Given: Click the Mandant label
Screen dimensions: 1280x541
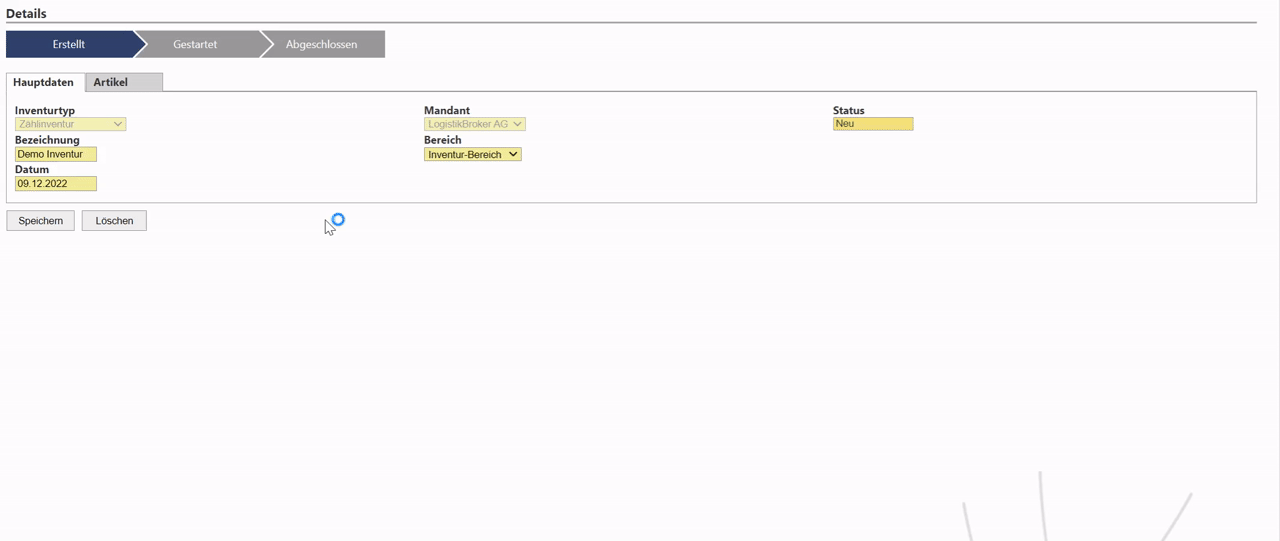Looking at the screenshot, I should [447, 110].
